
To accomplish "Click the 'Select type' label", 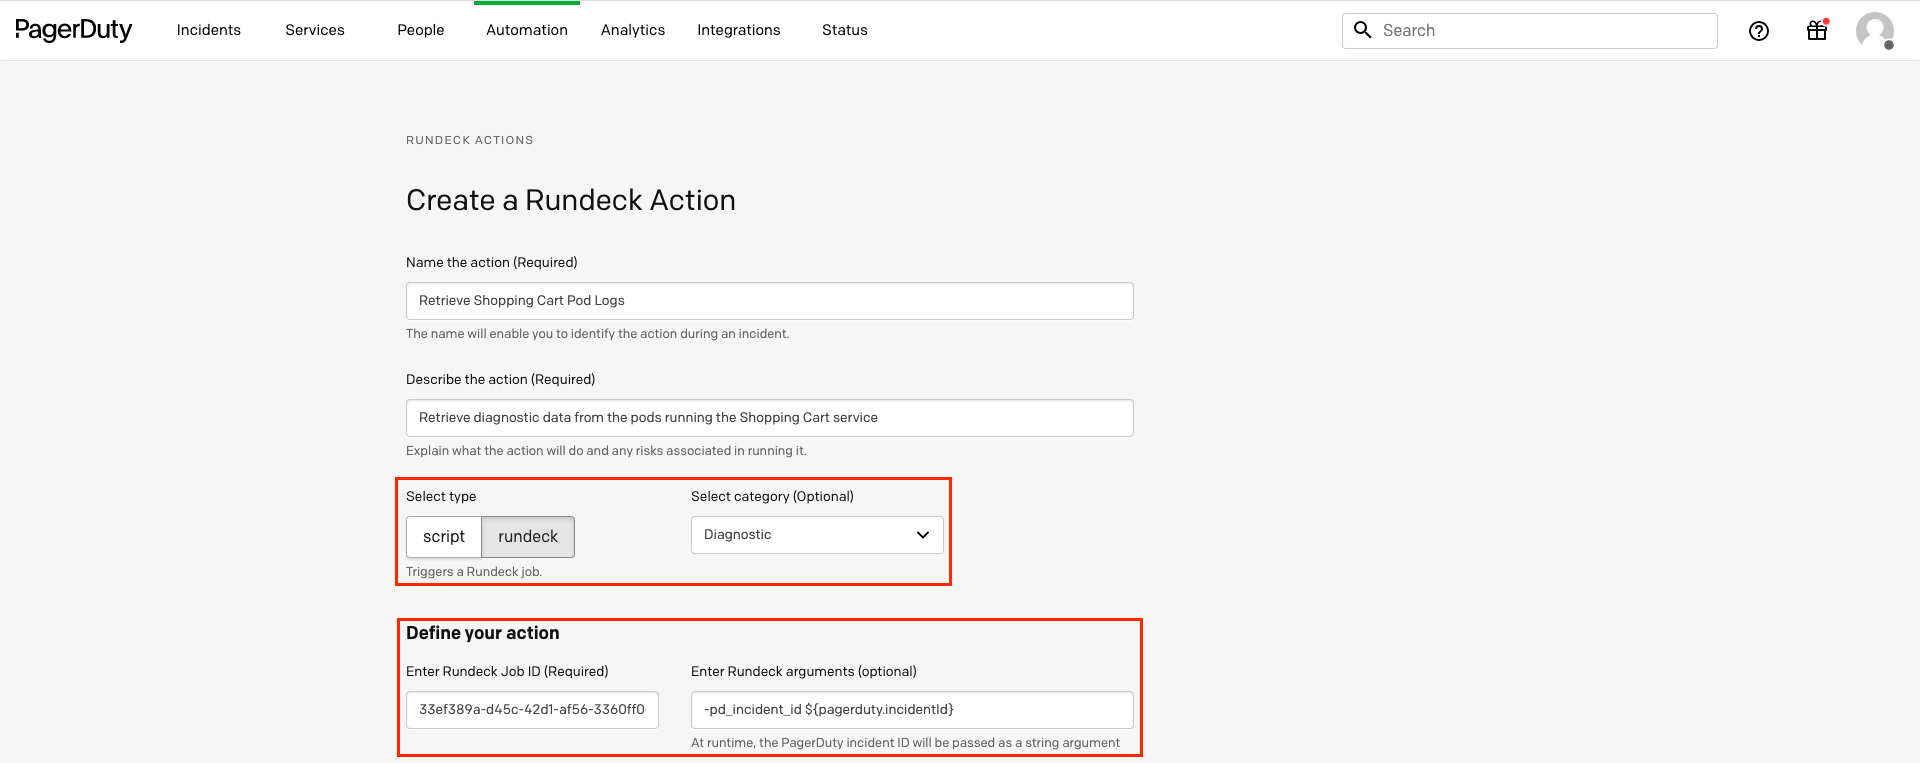I will click(x=441, y=497).
